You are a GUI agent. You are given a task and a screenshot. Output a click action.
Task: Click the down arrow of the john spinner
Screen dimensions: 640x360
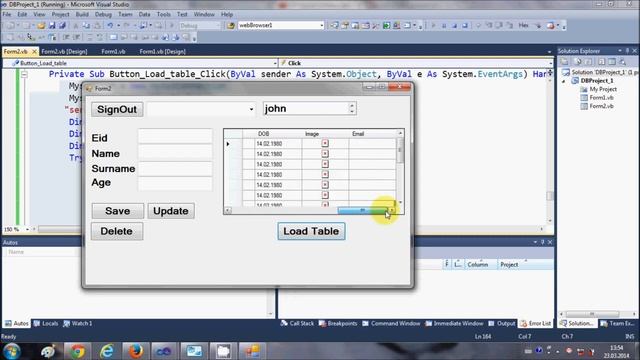(352, 111)
